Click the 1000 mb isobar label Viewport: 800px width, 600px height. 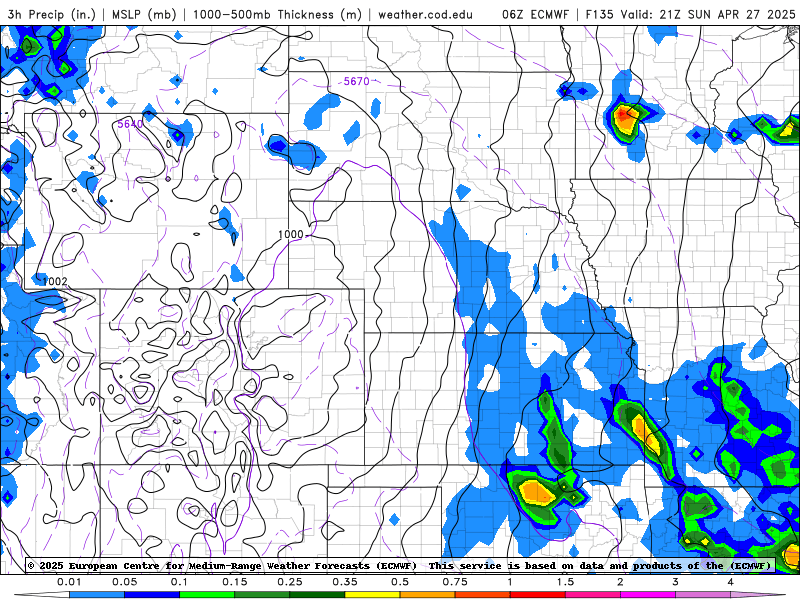point(291,234)
